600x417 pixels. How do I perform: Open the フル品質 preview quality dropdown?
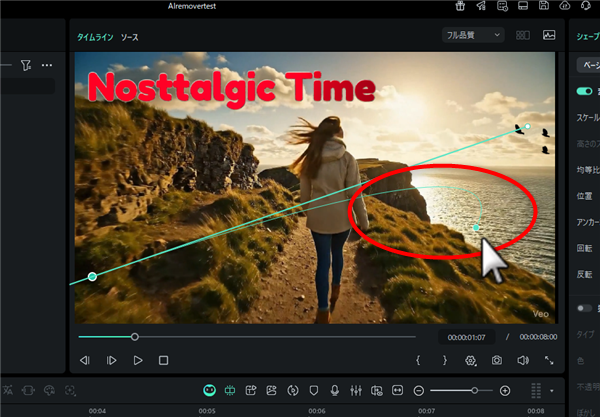coord(472,35)
